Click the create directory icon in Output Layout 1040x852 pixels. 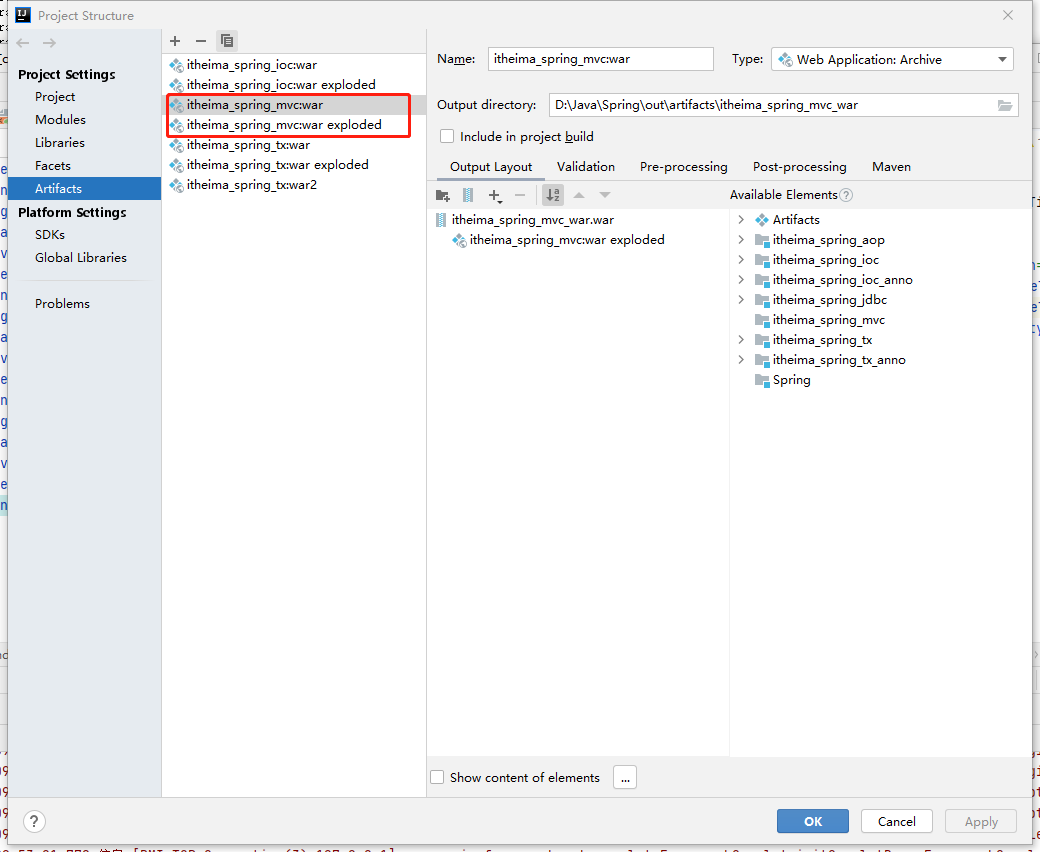[443, 195]
